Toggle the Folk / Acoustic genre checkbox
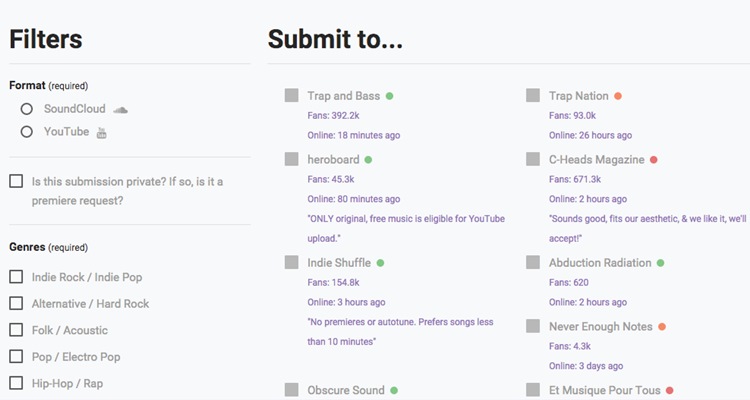 coord(16,330)
